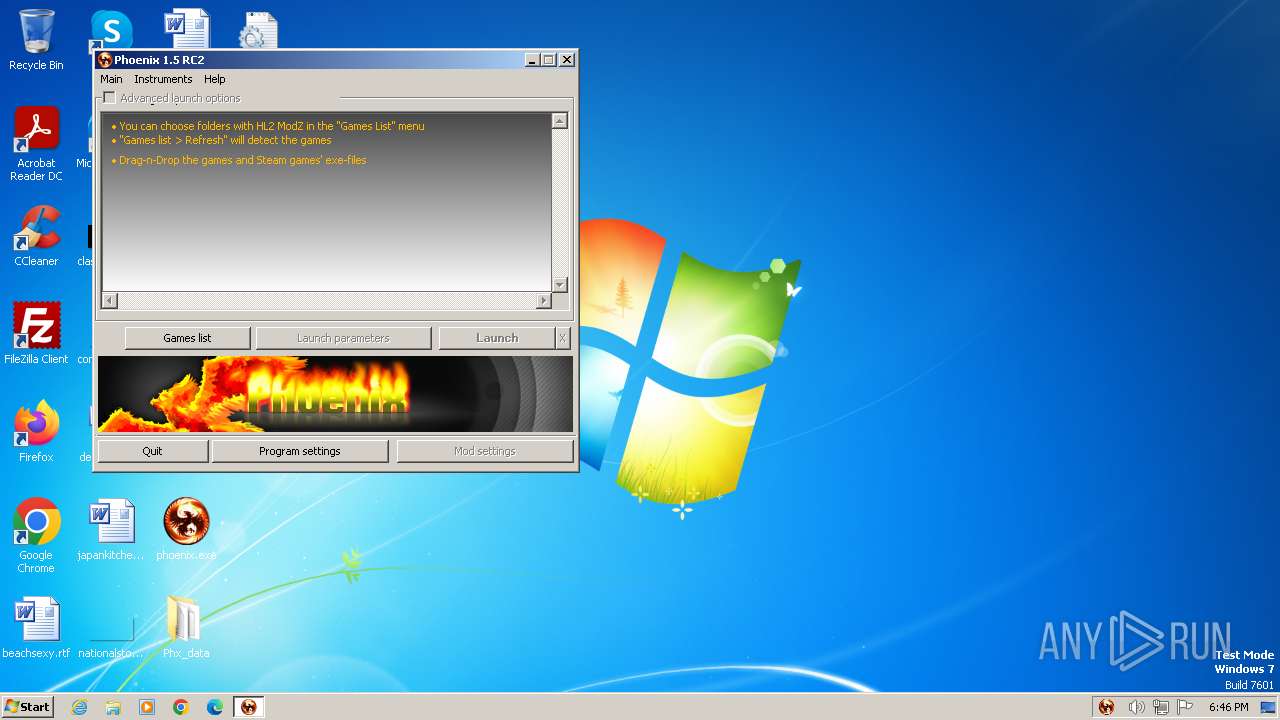
Task: Open the network tray icon
Action: coord(1160,707)
